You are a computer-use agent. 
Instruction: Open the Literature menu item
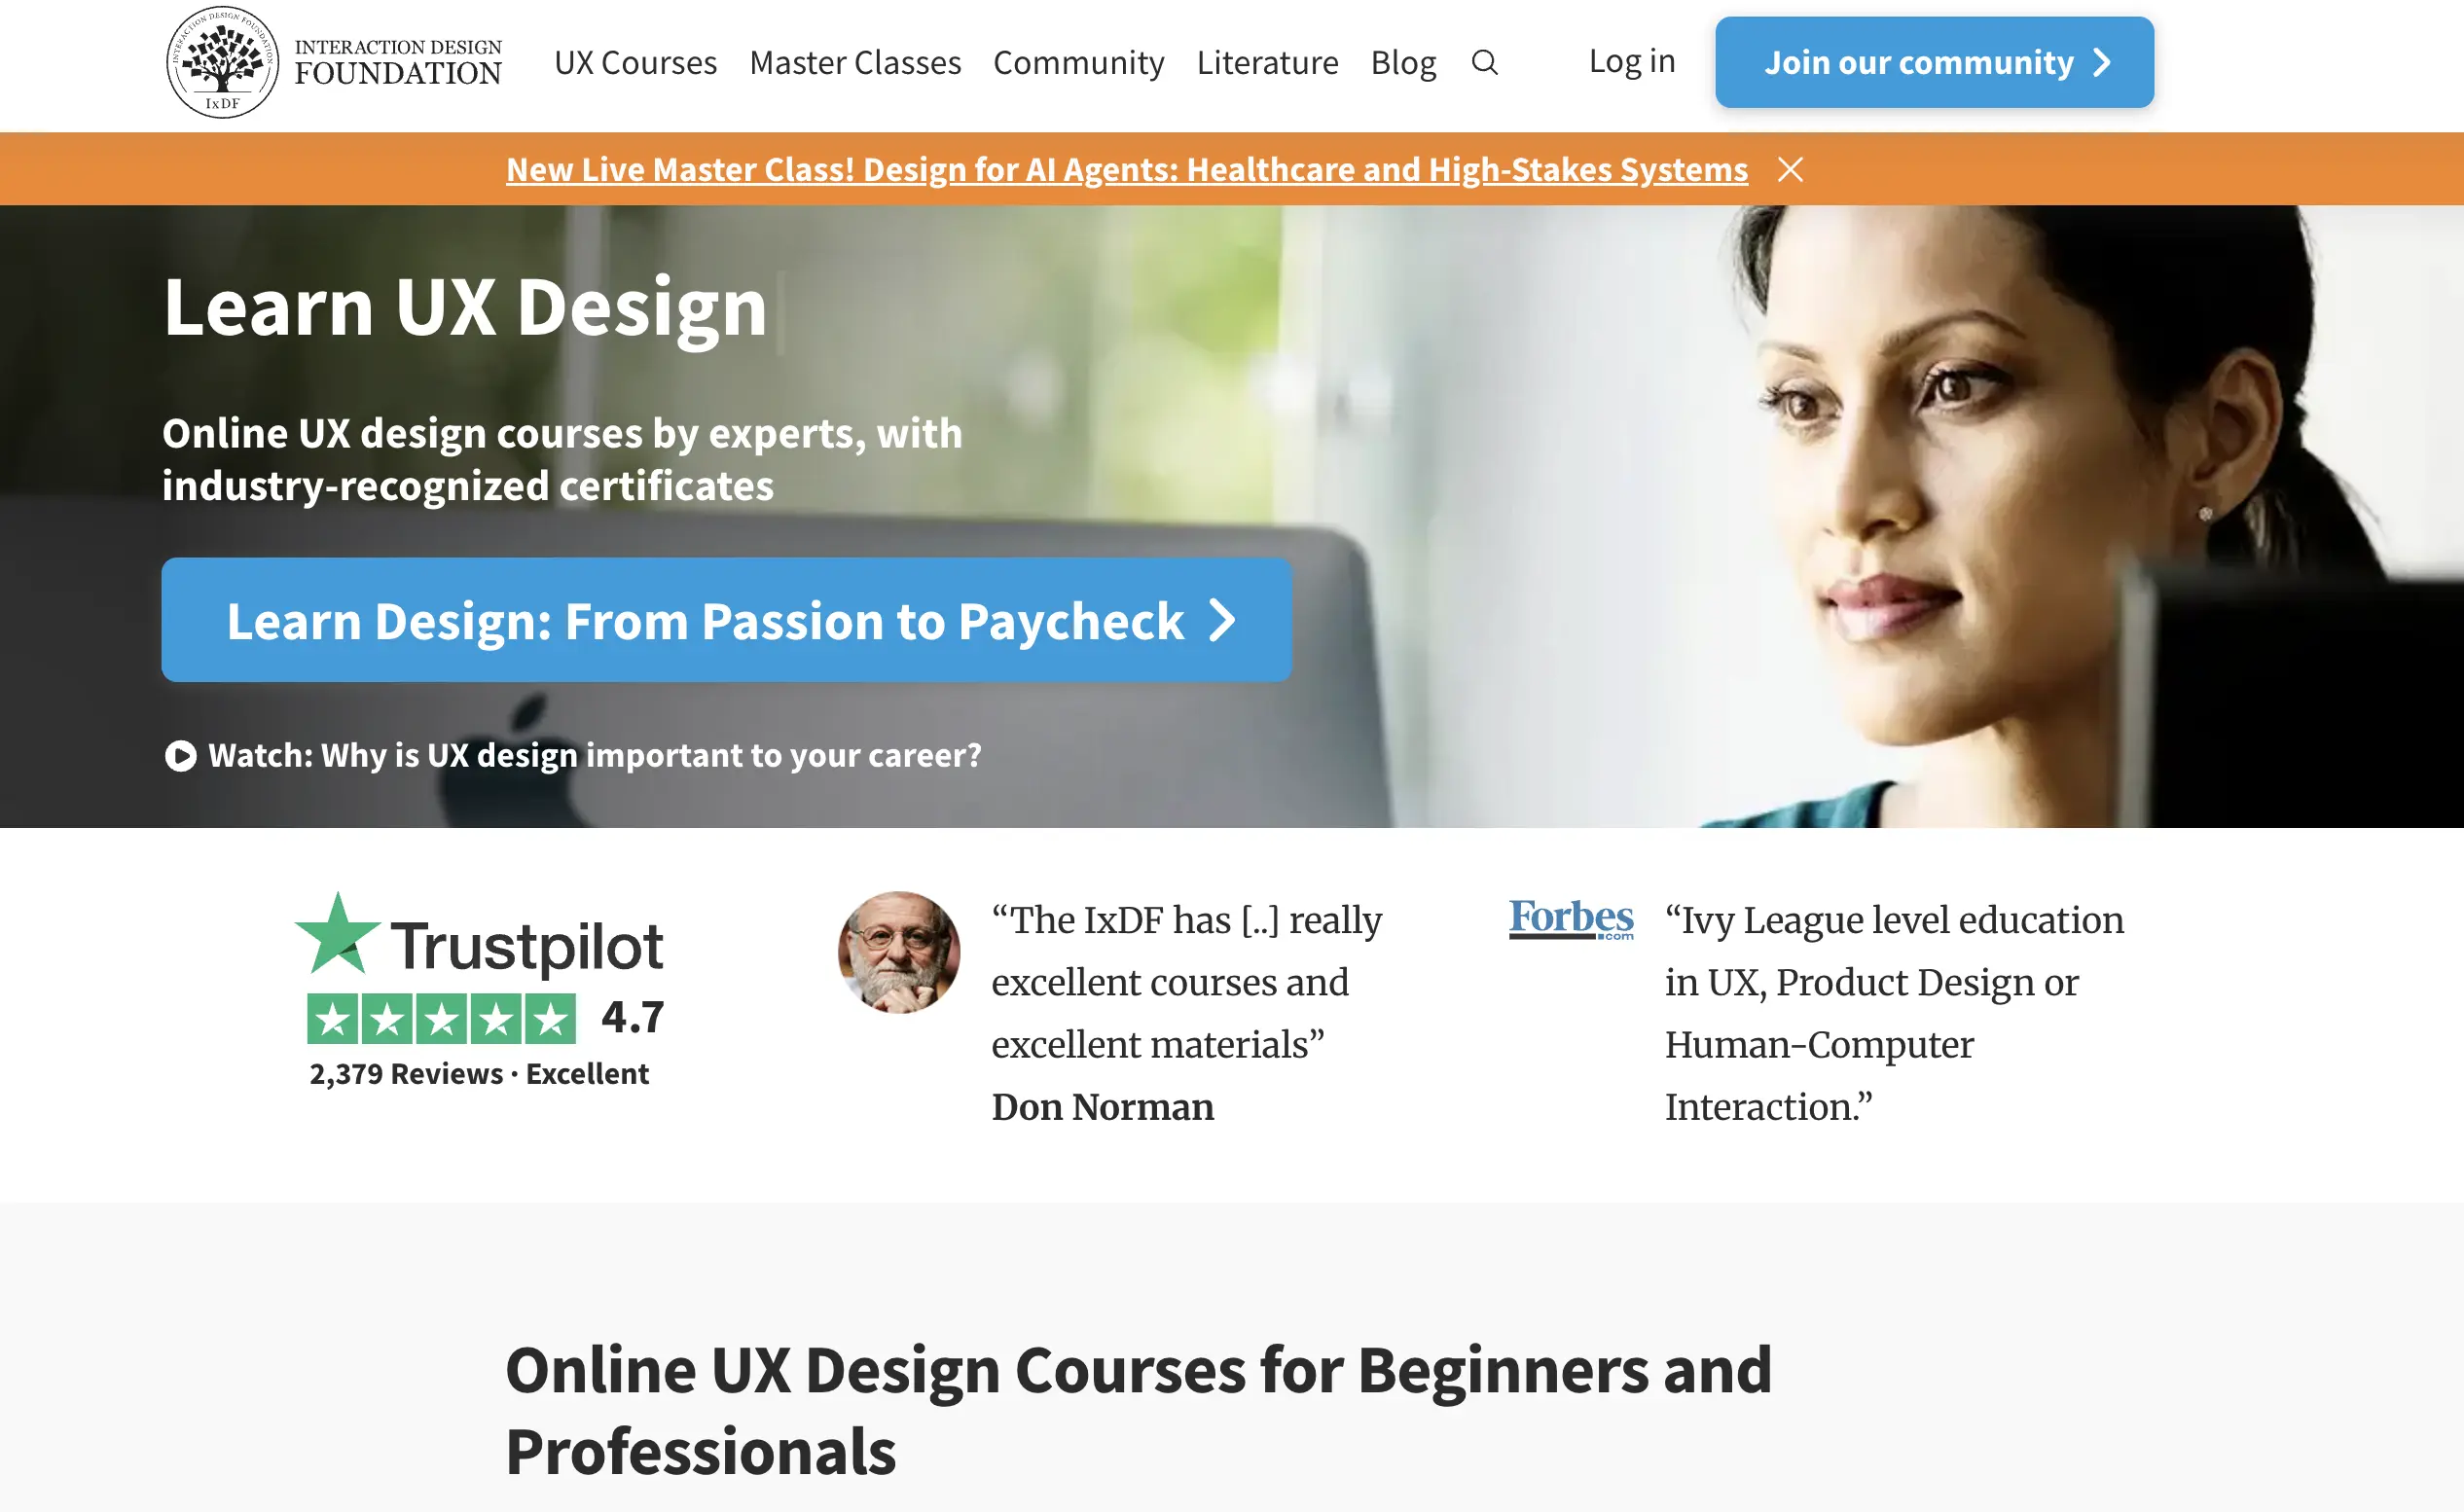[x=1267, y=62]
